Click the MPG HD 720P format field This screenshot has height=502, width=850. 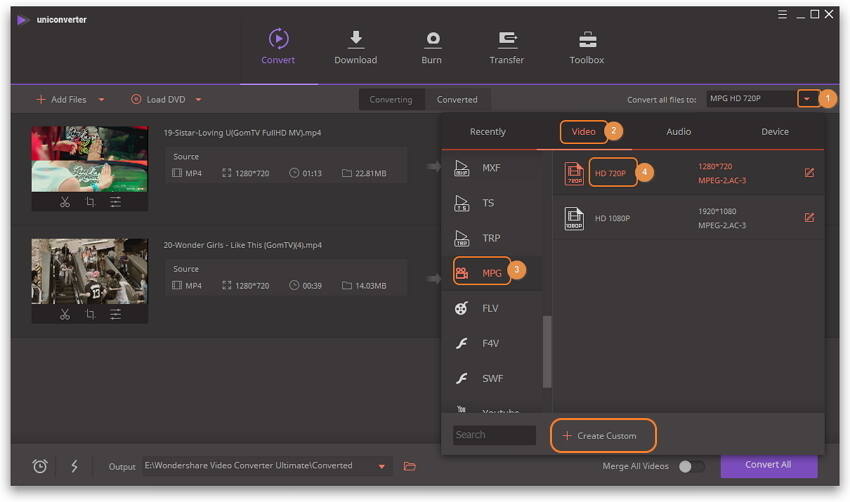pos(751,99)
